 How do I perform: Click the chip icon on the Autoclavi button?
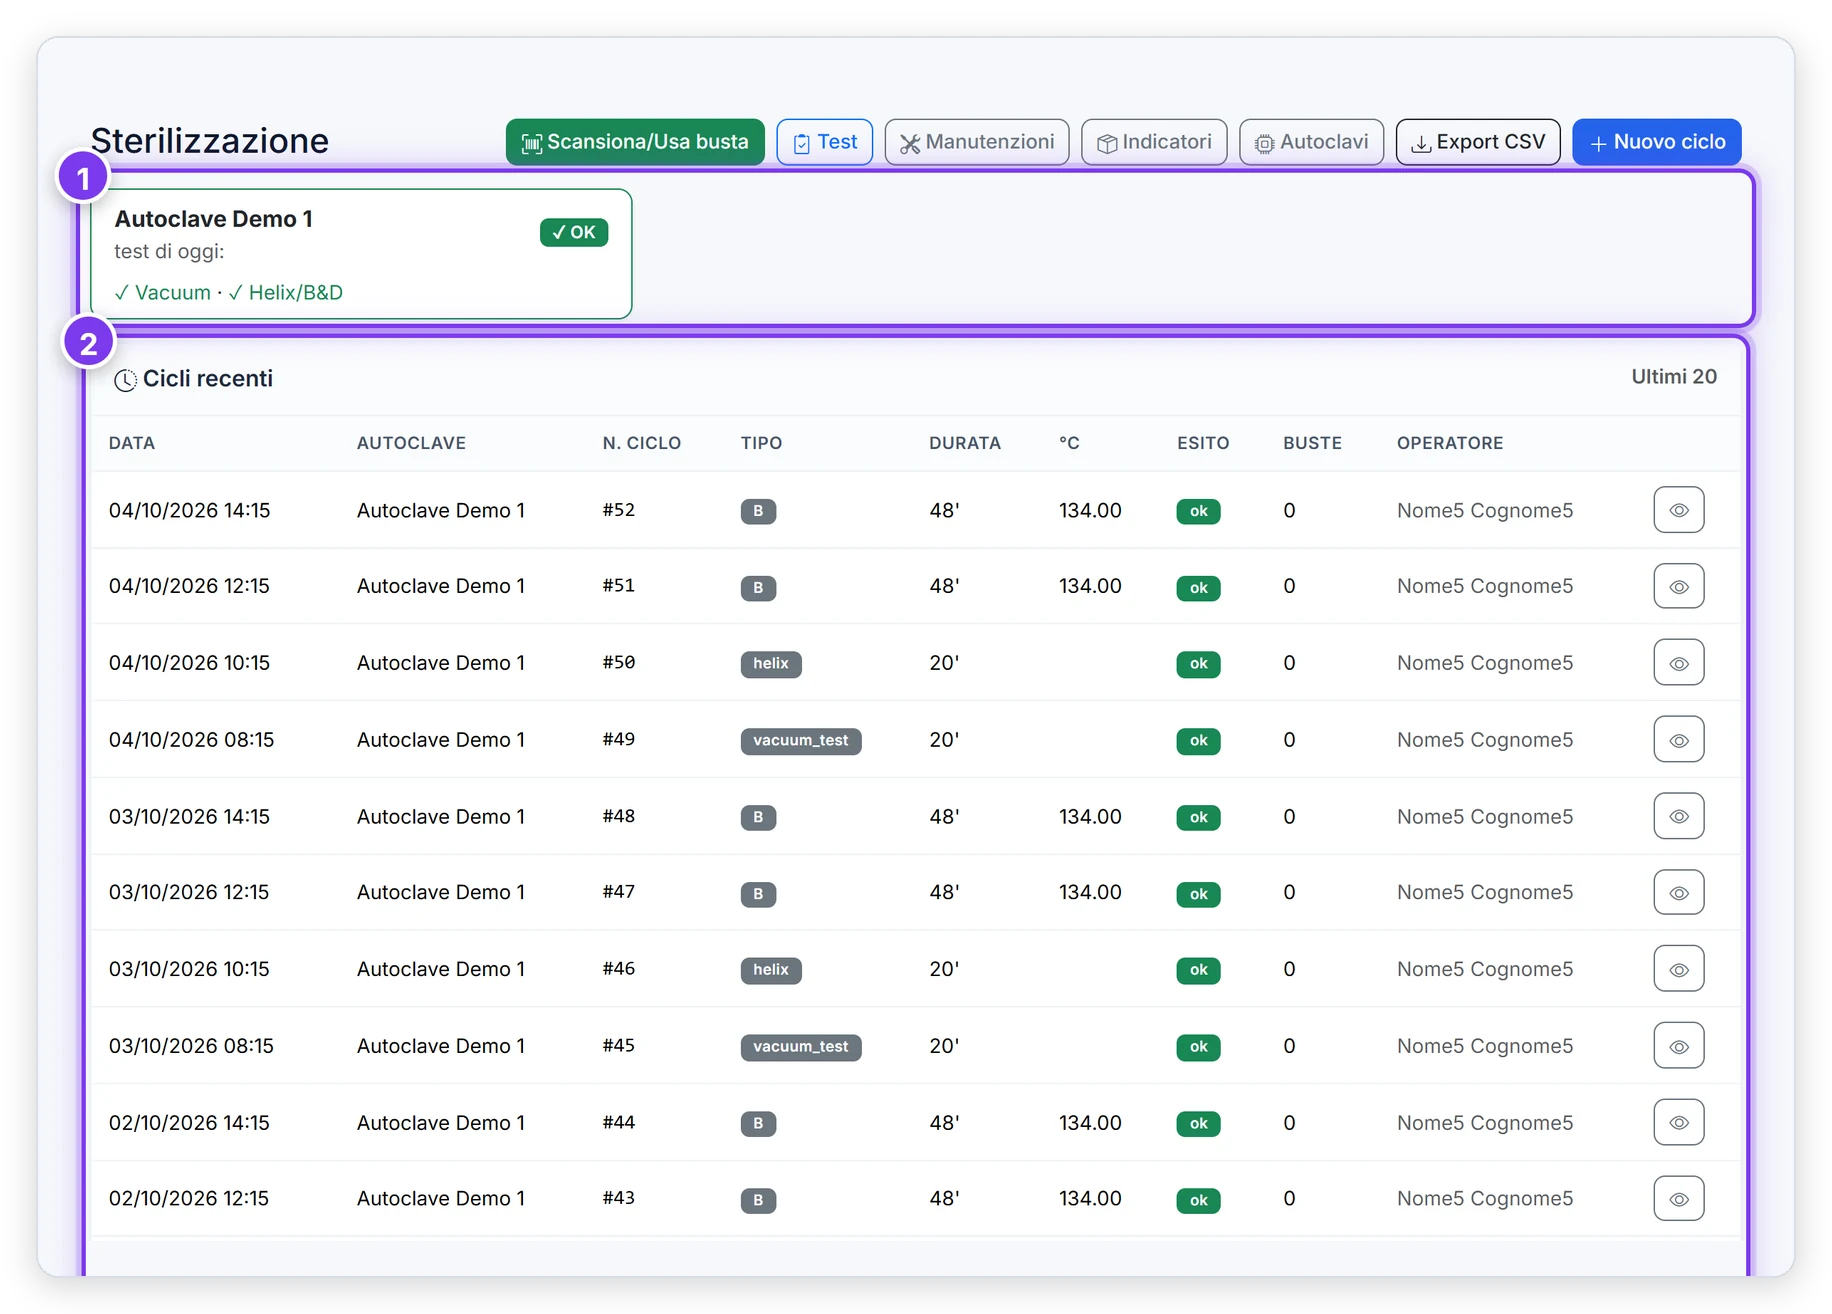point(1264,144)
